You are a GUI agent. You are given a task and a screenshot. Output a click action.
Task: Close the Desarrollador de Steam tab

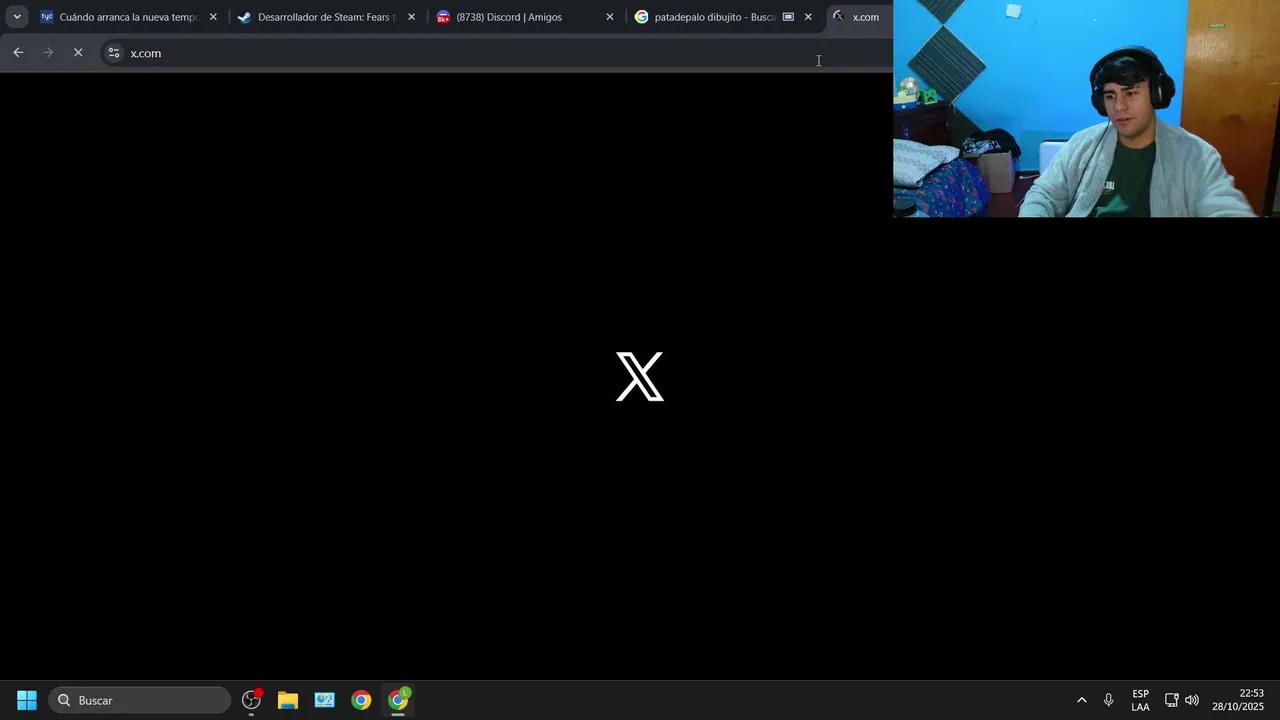click(411, 17)
